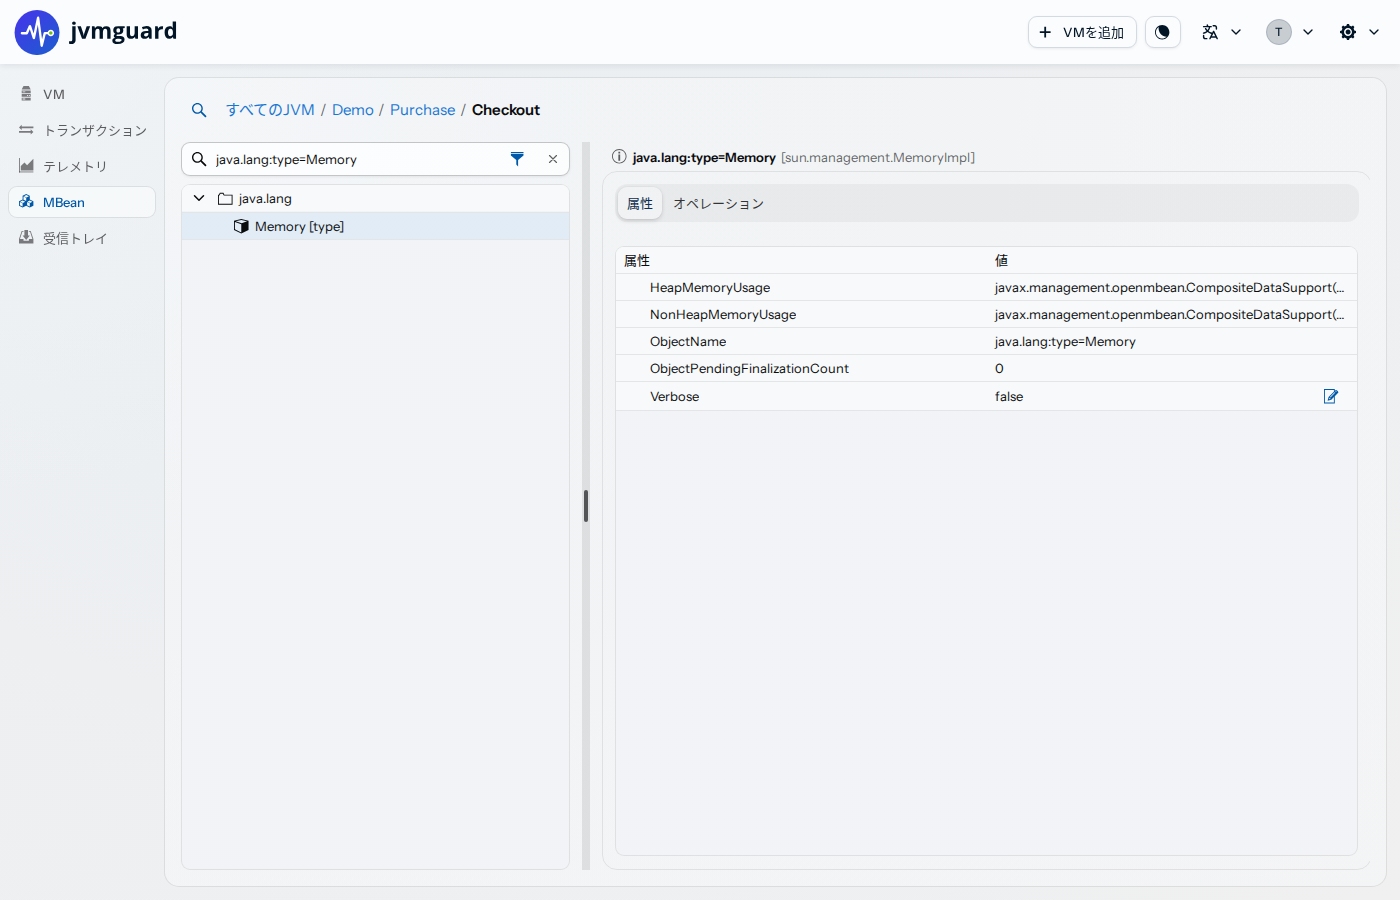Switch to the 属性 tab

[x=640, y=204]
